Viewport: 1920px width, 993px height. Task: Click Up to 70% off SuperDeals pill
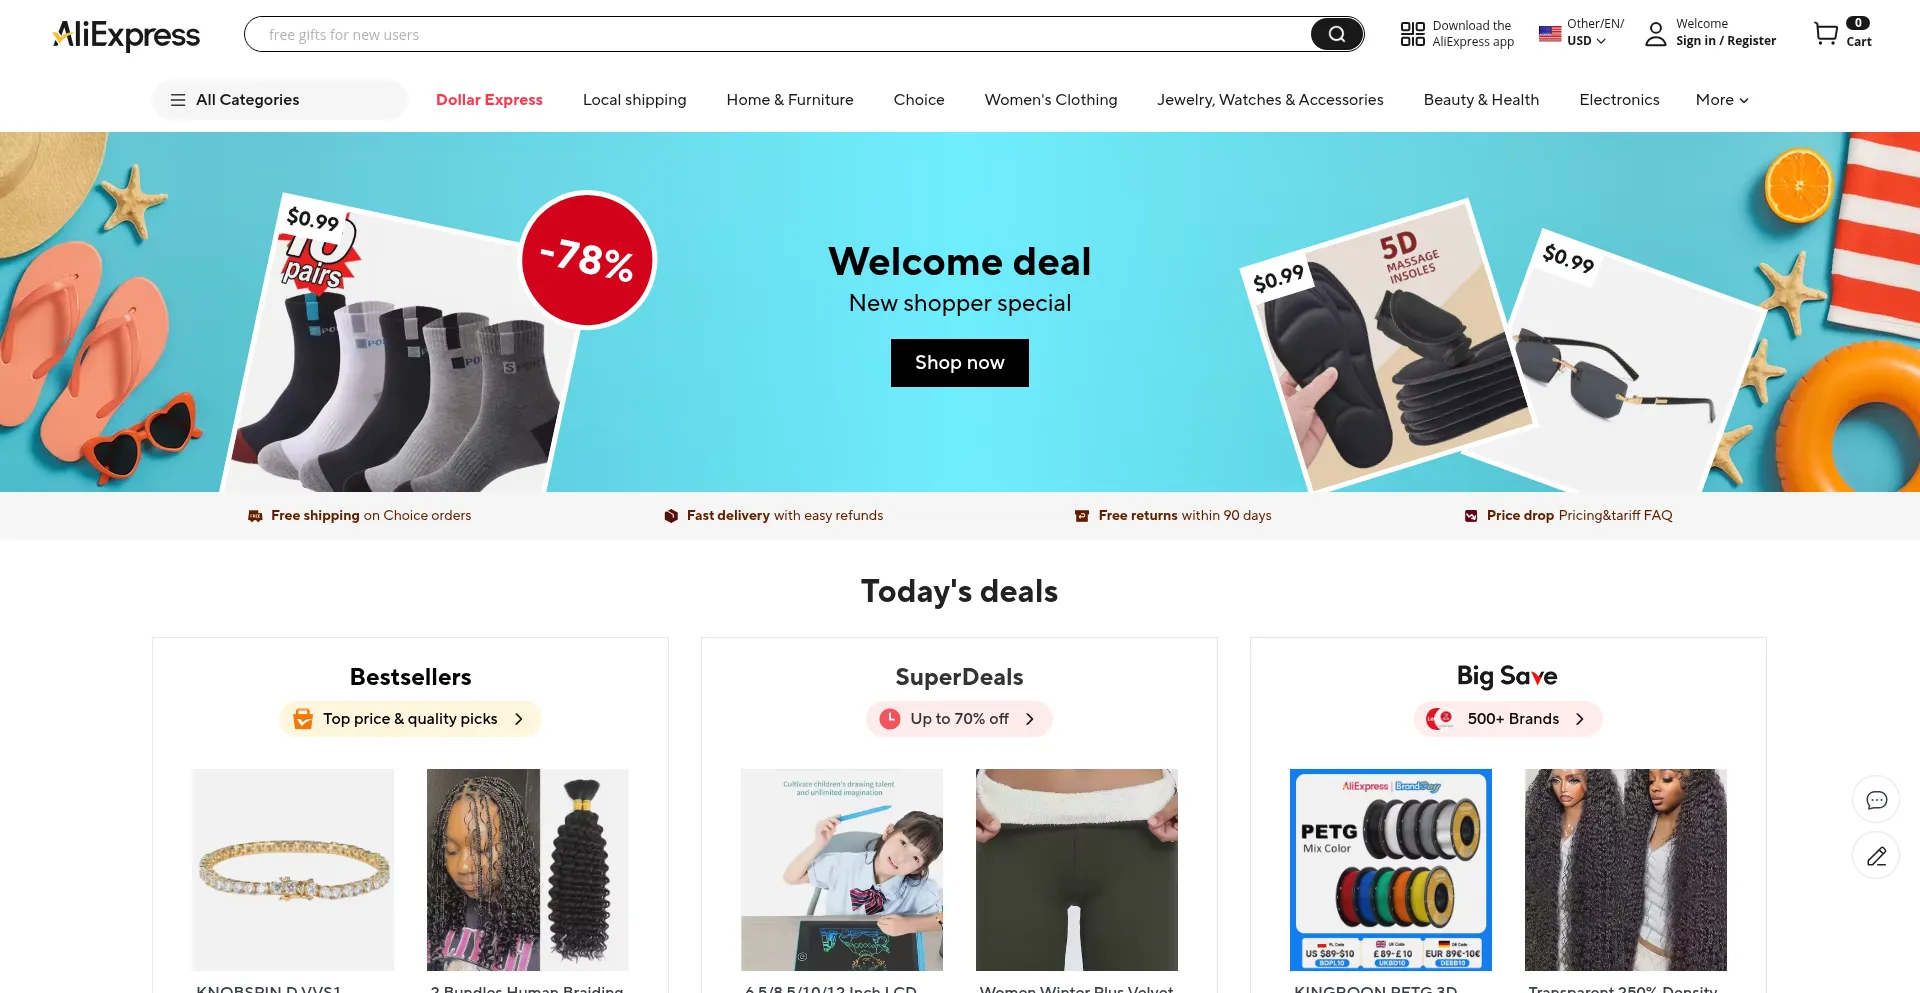pyautogui.click(x=959, y=719)
